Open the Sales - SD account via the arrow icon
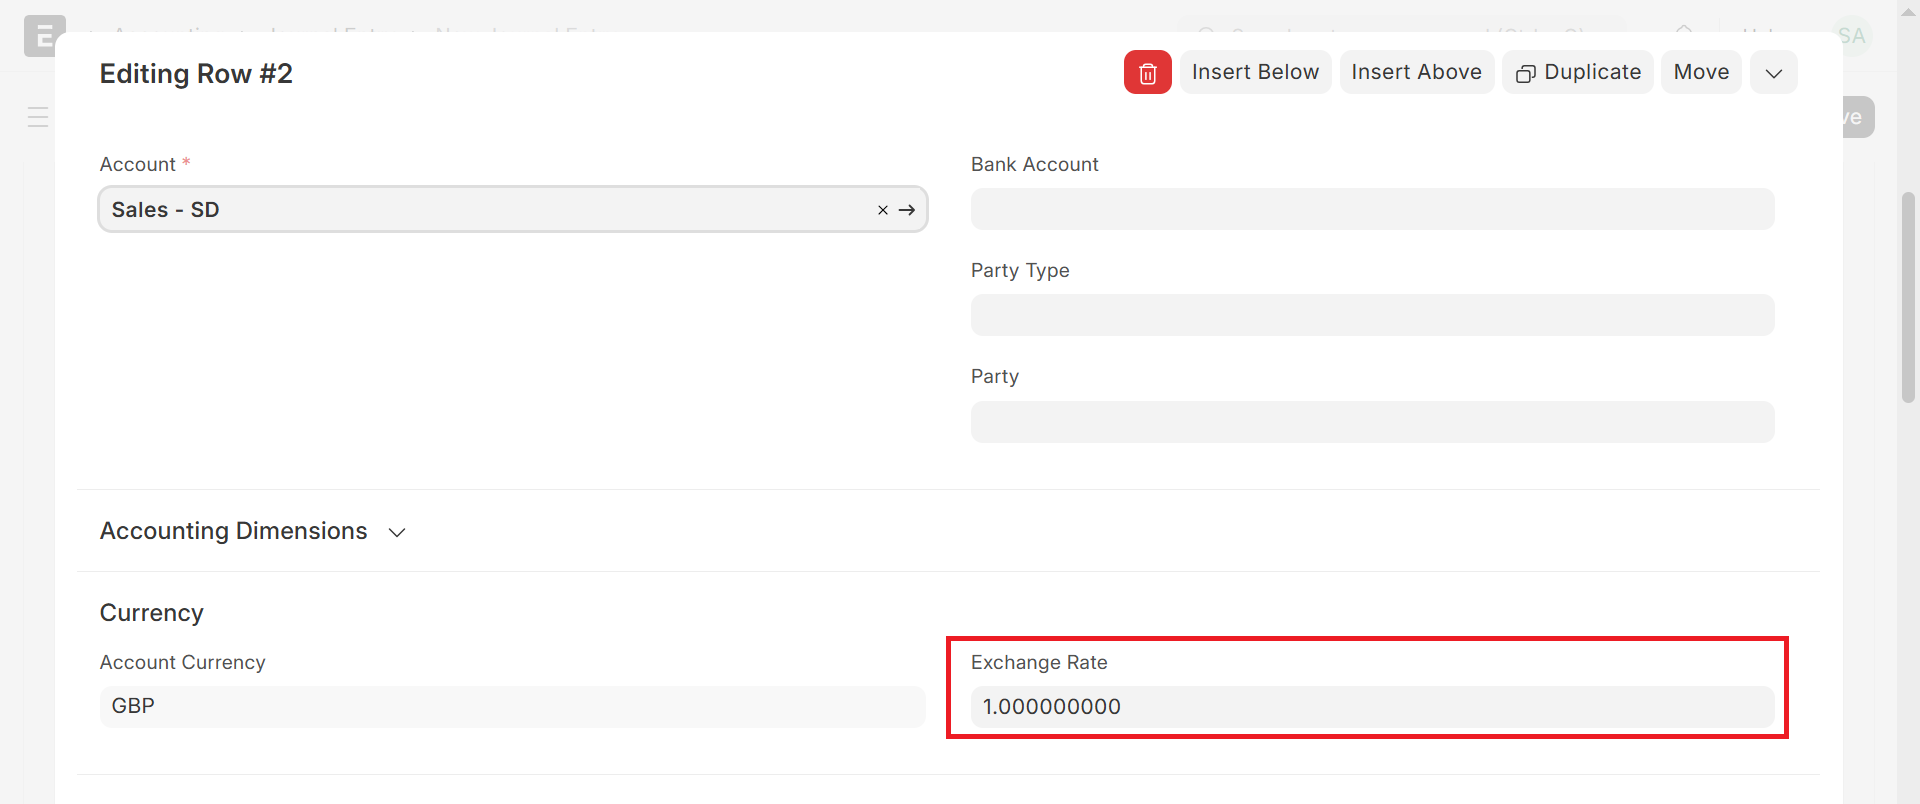1920x804 pixels. coord(907,210)
